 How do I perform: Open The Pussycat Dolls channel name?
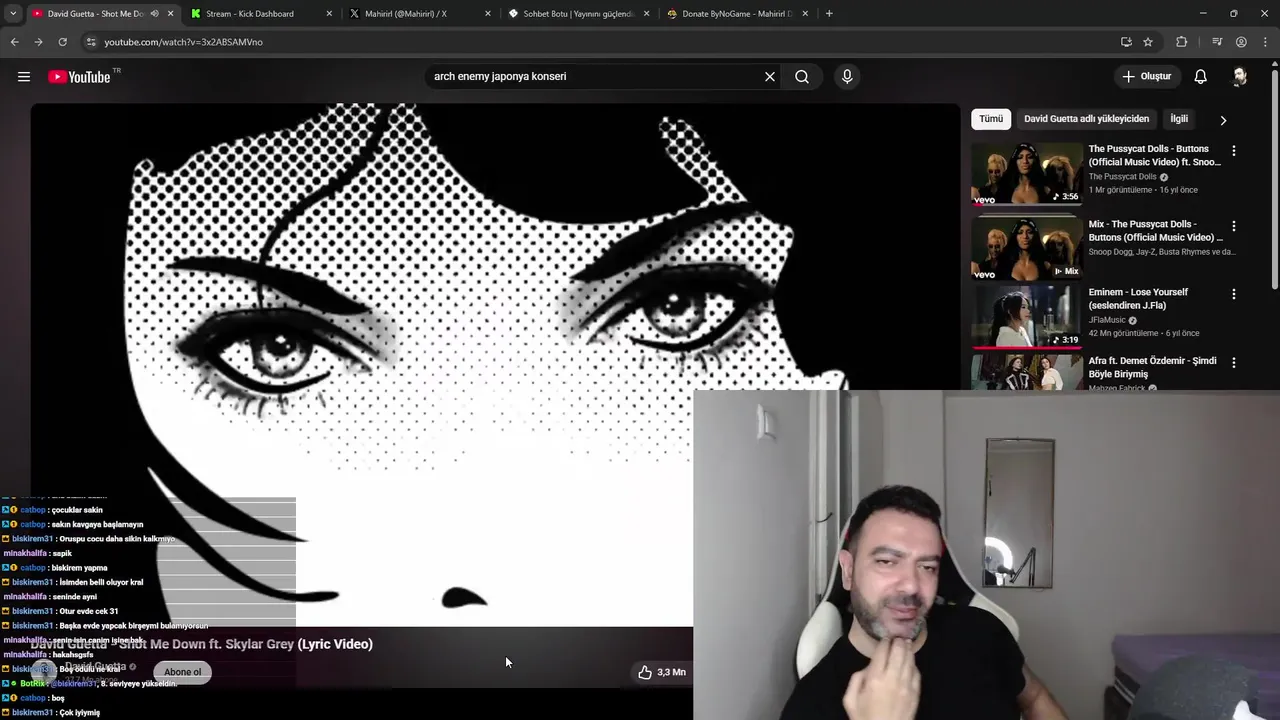pos(1122,177)
